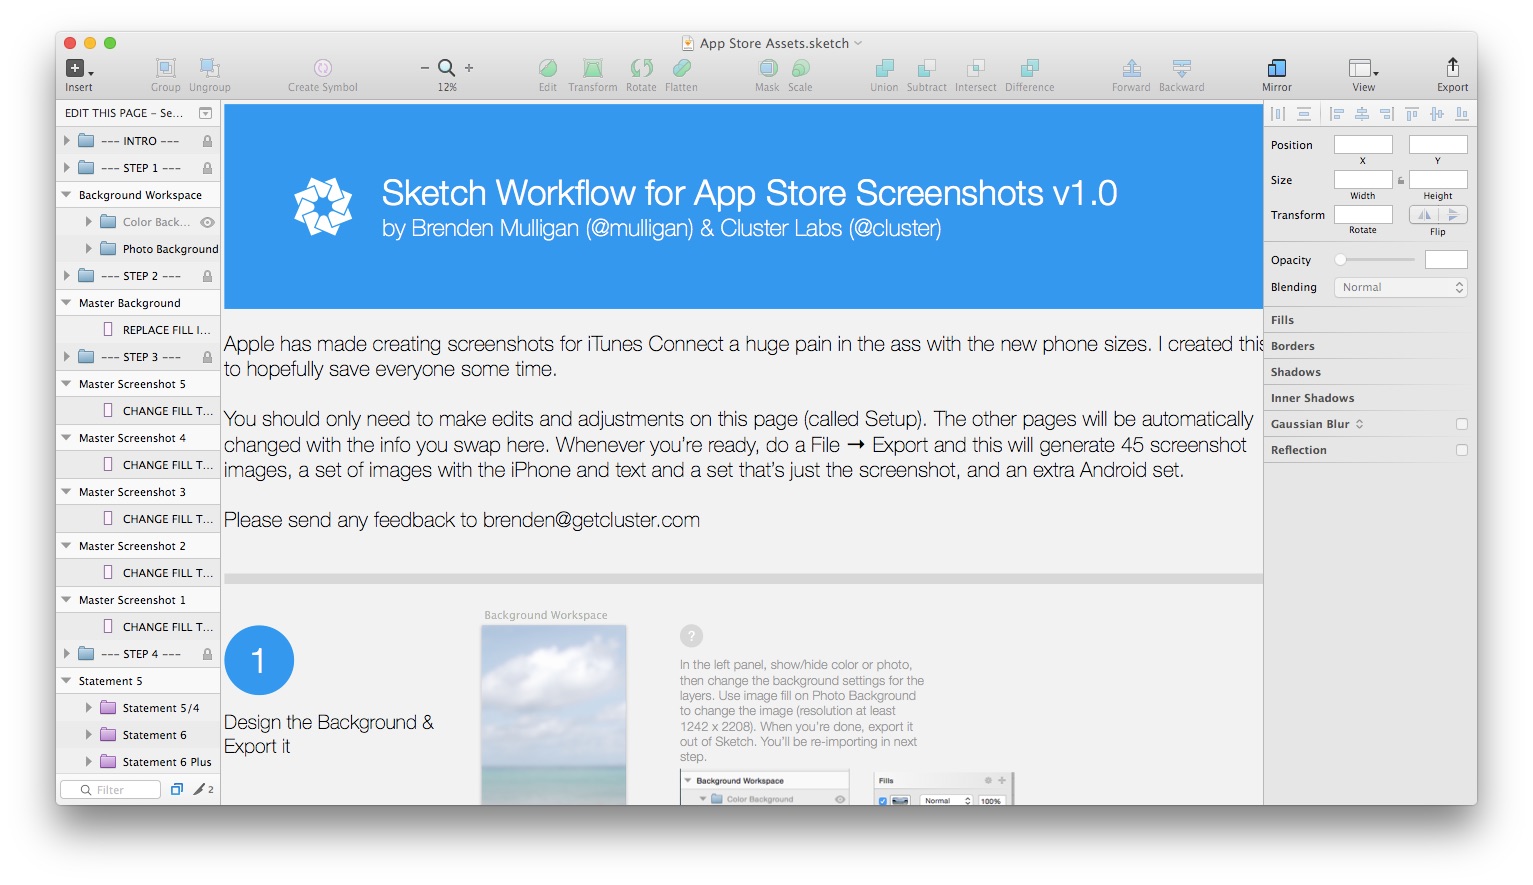Collapse the Statement 5 artboard
Screen dimensions: 1533x885
pos(66,681)
